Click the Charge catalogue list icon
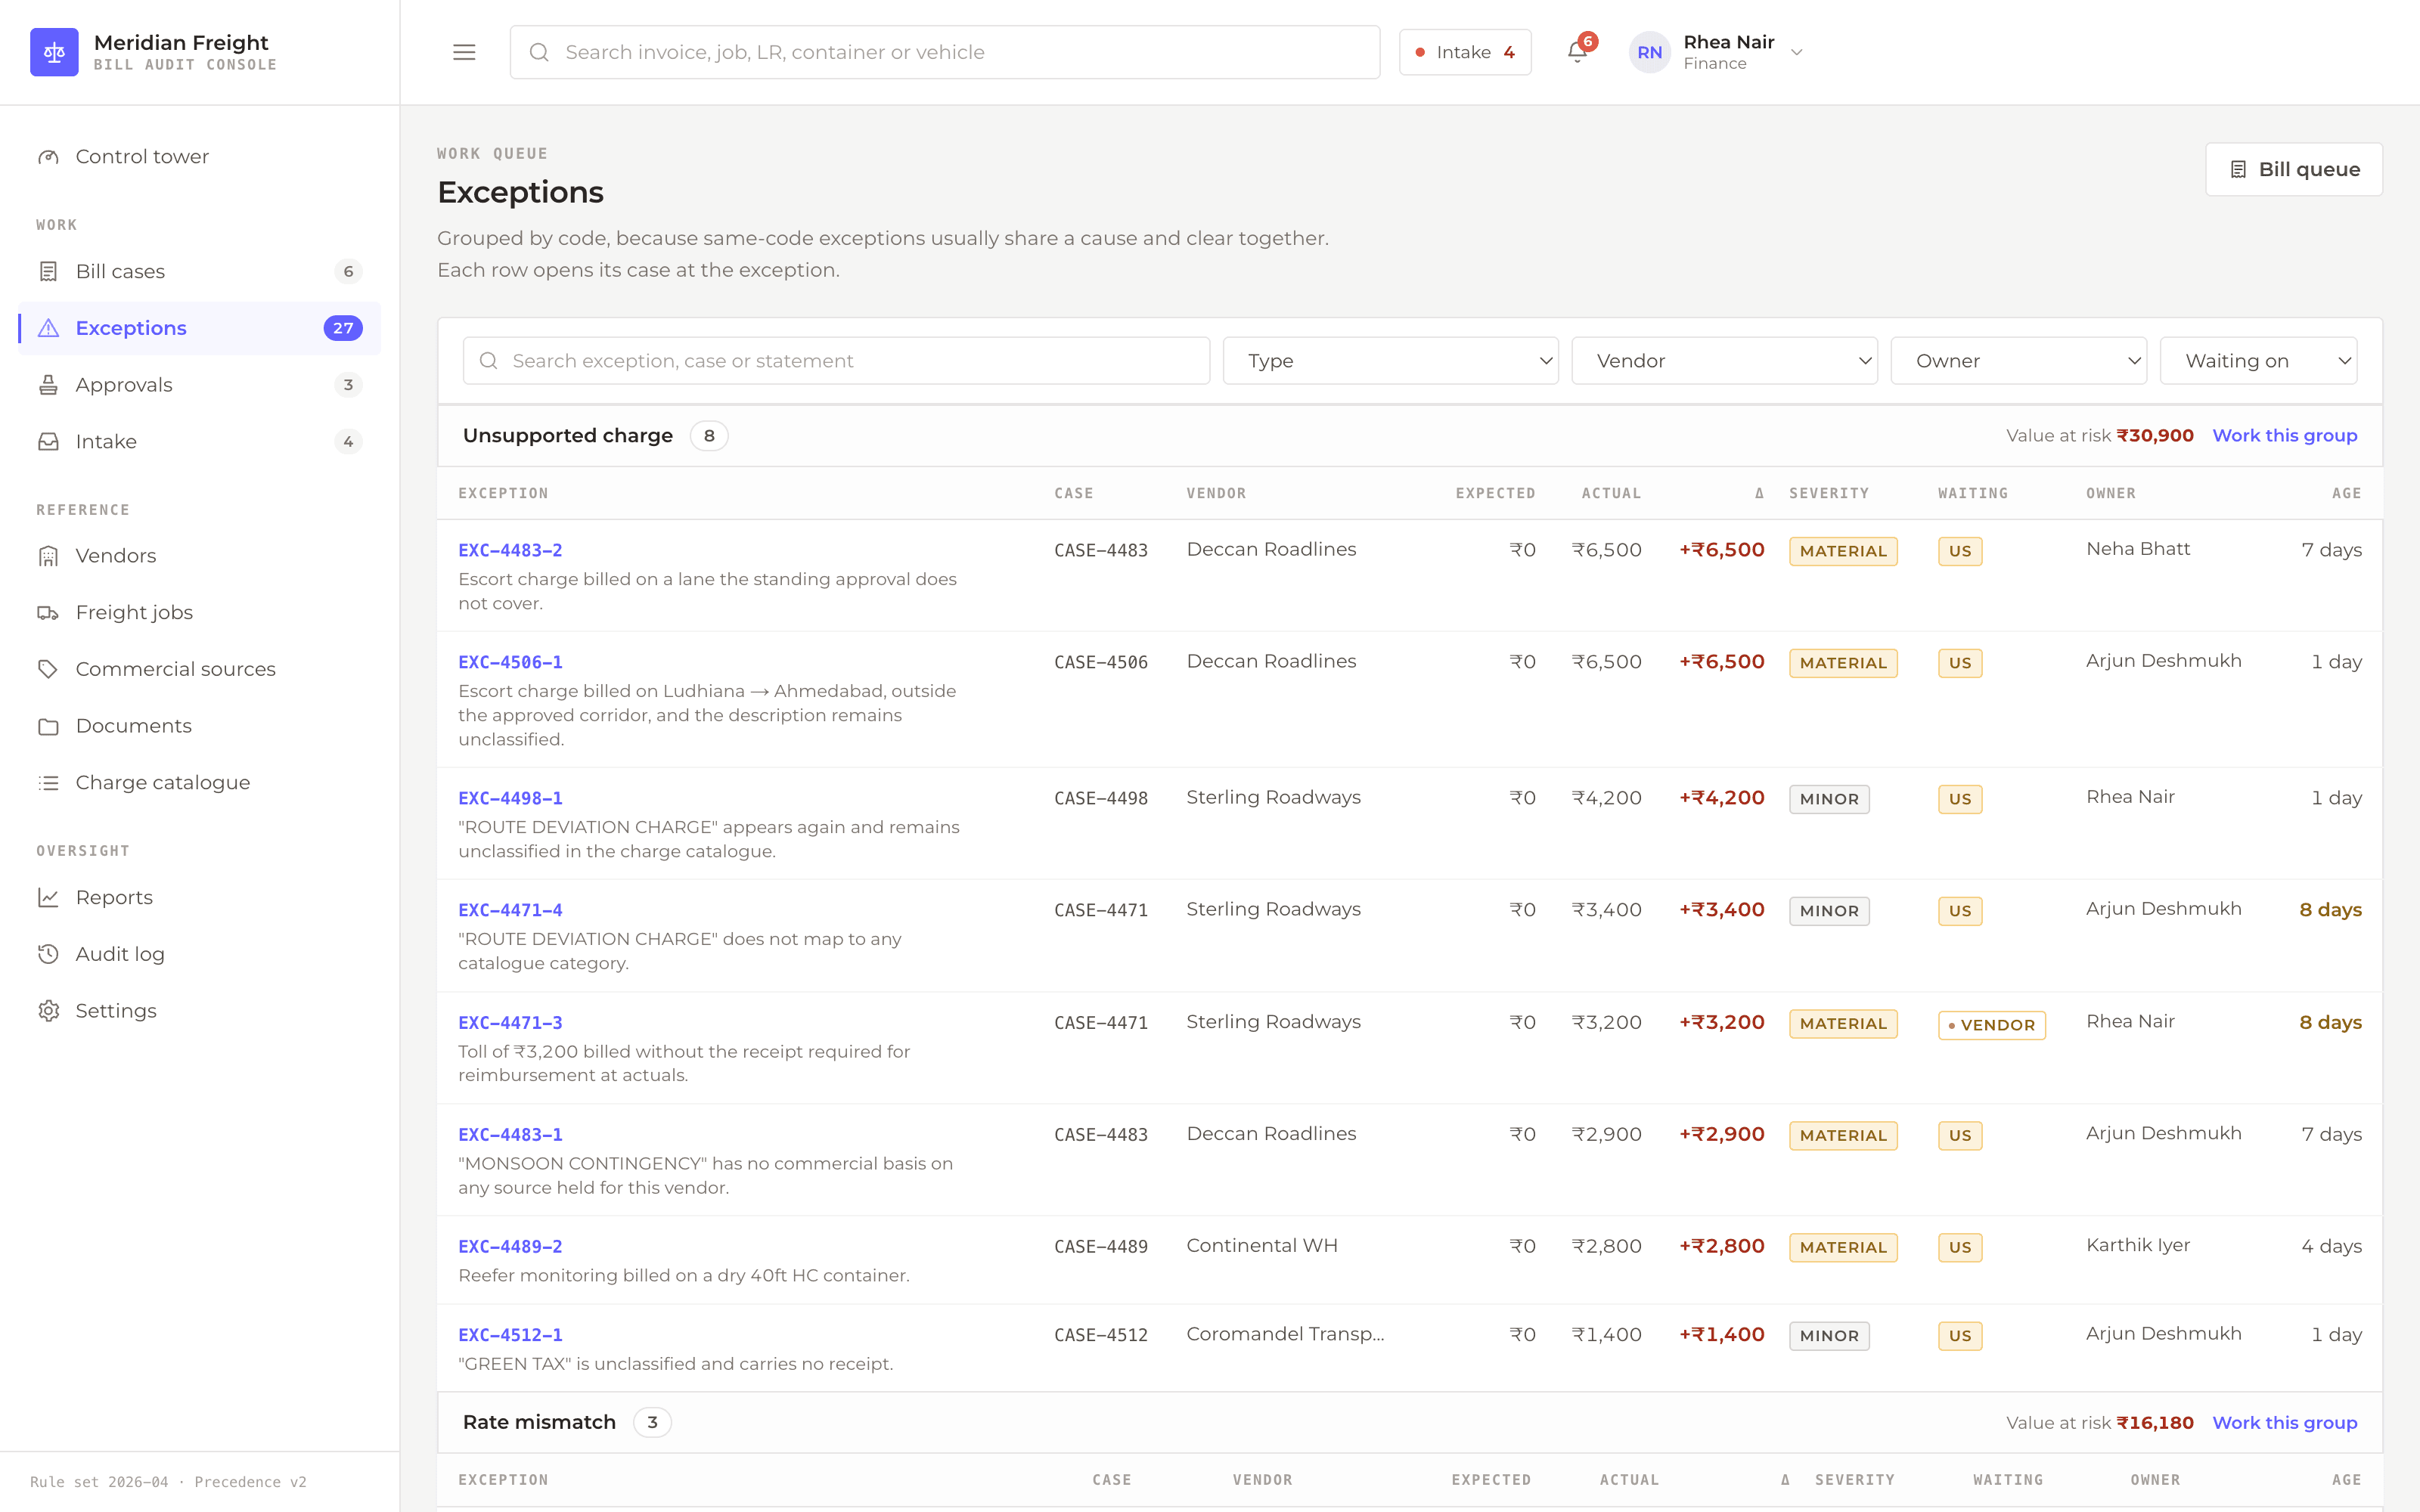 (48, 783)
